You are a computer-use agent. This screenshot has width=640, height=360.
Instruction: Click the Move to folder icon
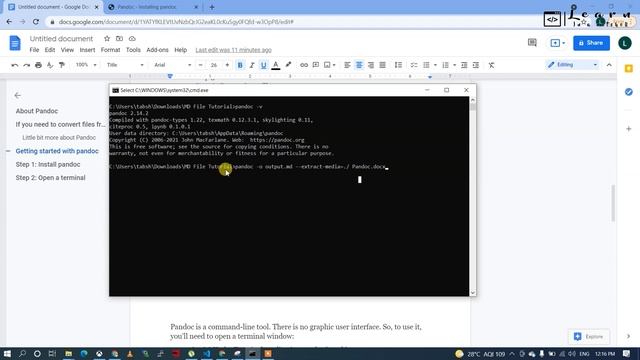coord(120,38)
